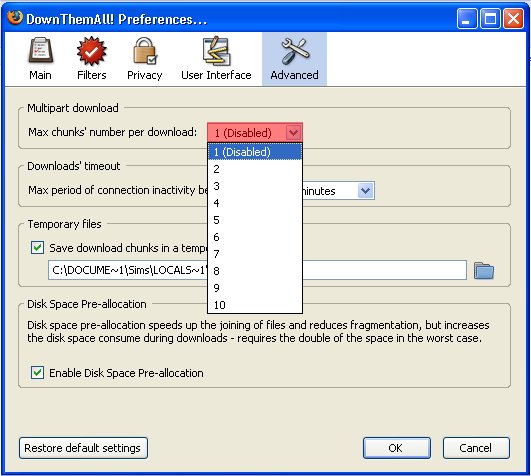This screenshot has width=531, height=476.
Task: Confirm preferences with OK
Action: (397, 448)
